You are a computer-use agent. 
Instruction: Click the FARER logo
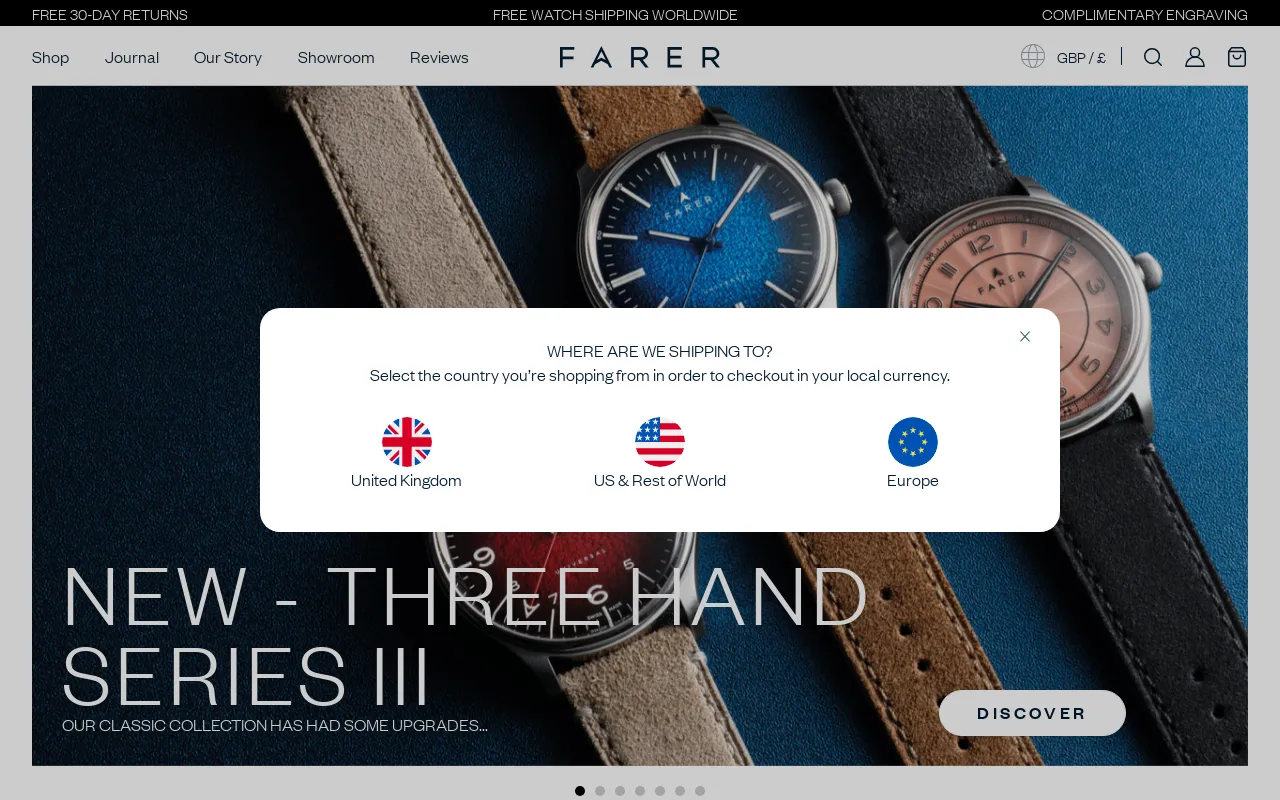point(640,57)
